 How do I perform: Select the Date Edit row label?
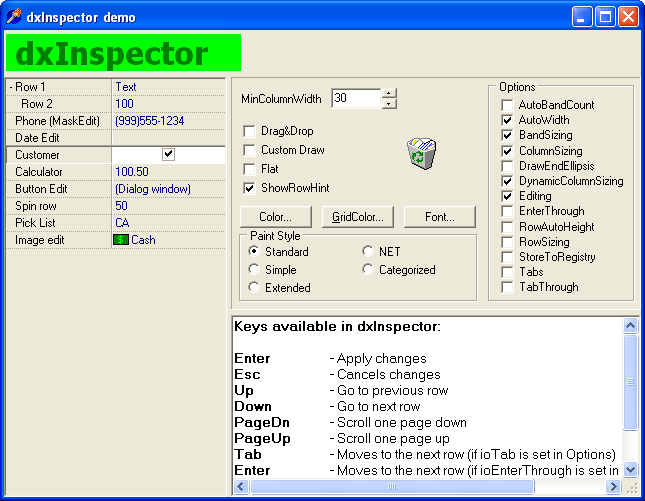coord(37,138)
